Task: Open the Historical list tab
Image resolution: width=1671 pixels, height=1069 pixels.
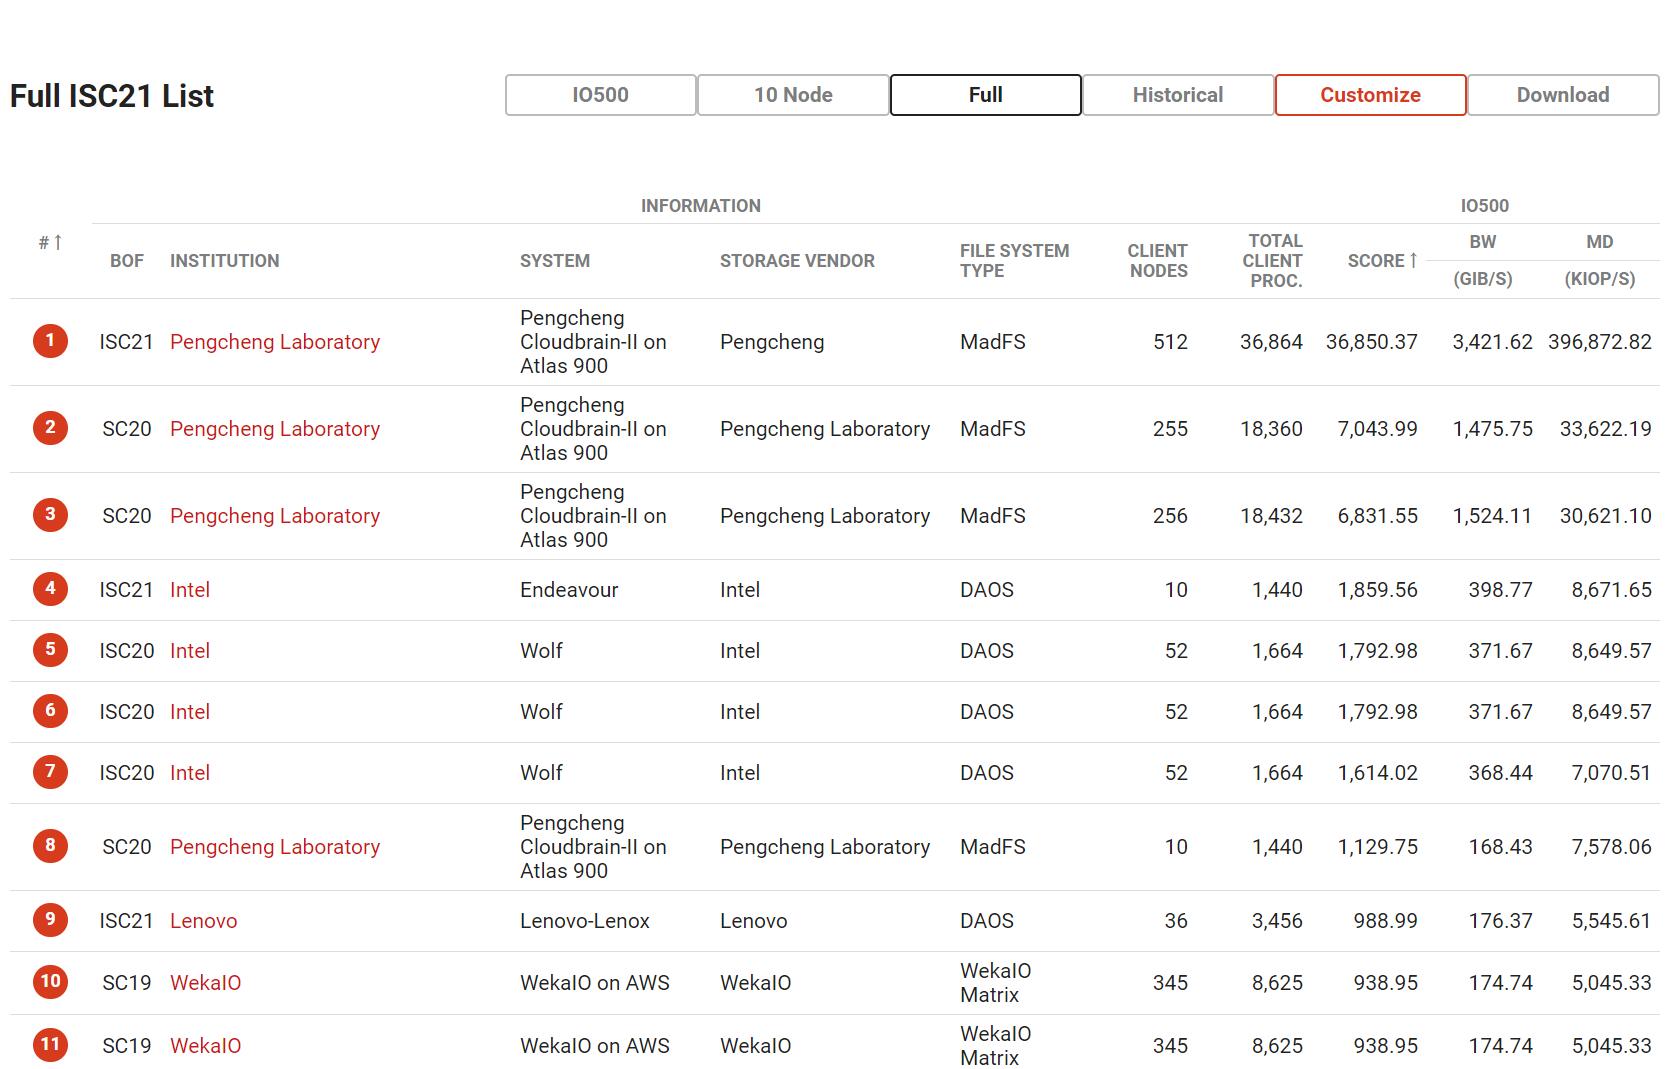Action: point(1177,95)
